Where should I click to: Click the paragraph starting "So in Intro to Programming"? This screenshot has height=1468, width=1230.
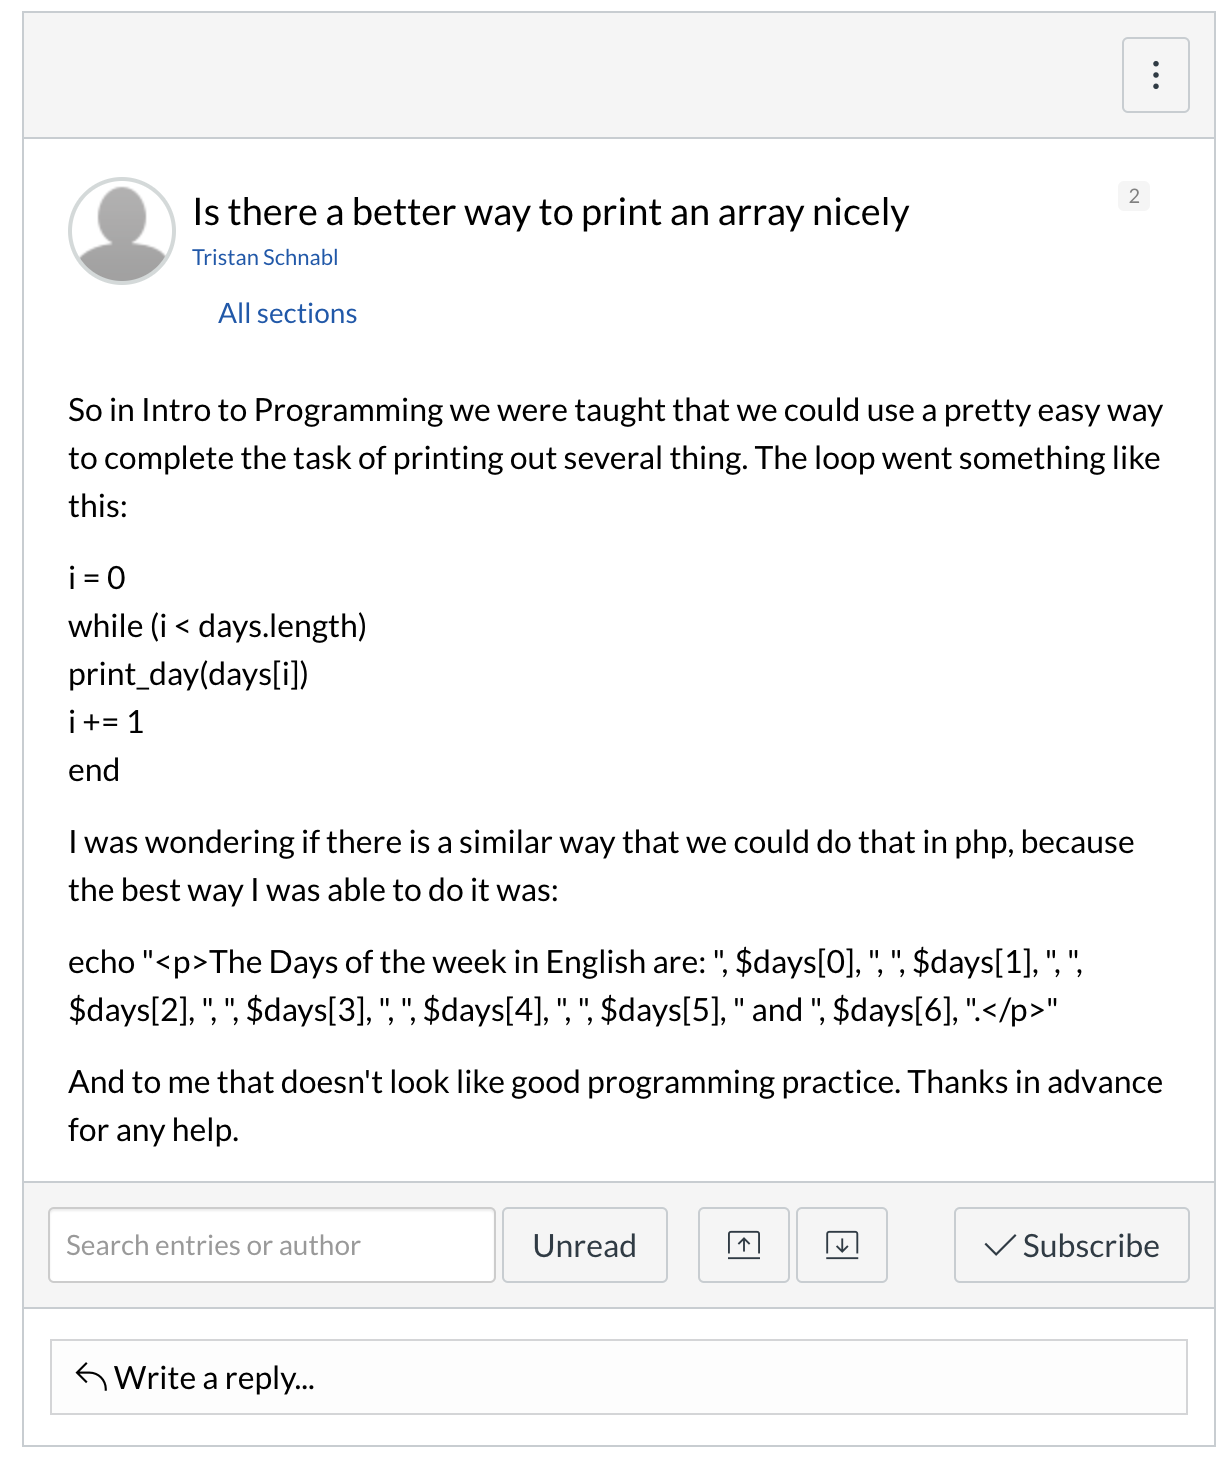(615, 458)
